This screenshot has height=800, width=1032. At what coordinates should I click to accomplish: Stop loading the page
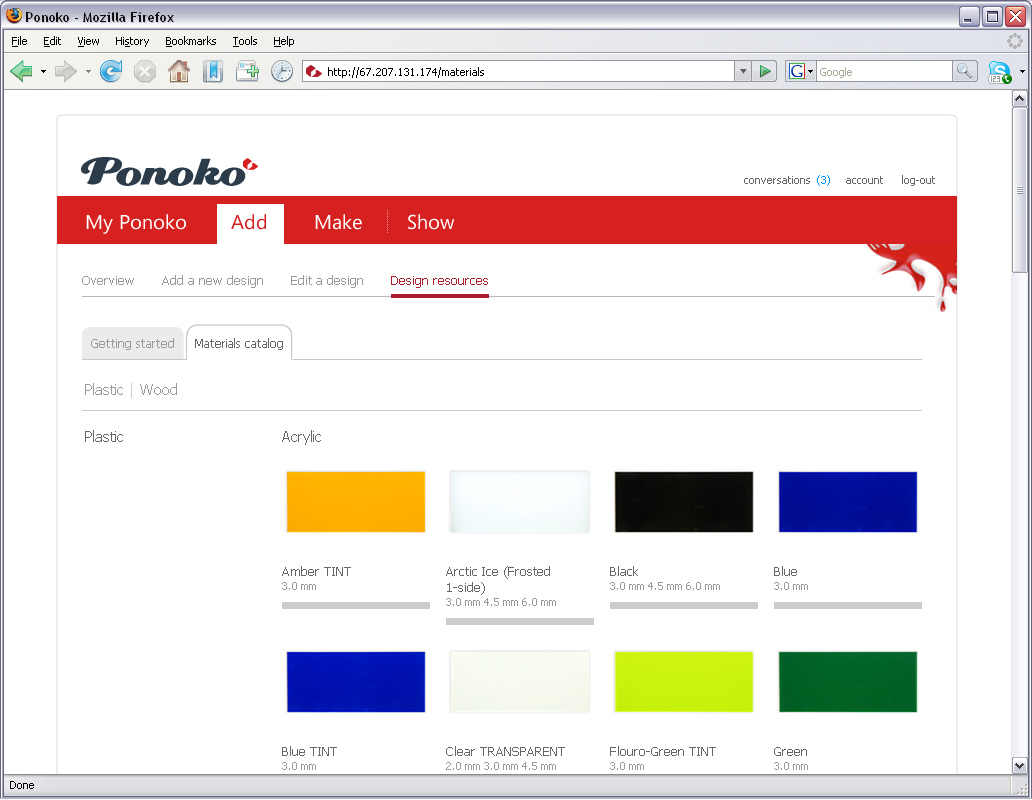click(x=145, y=71)
